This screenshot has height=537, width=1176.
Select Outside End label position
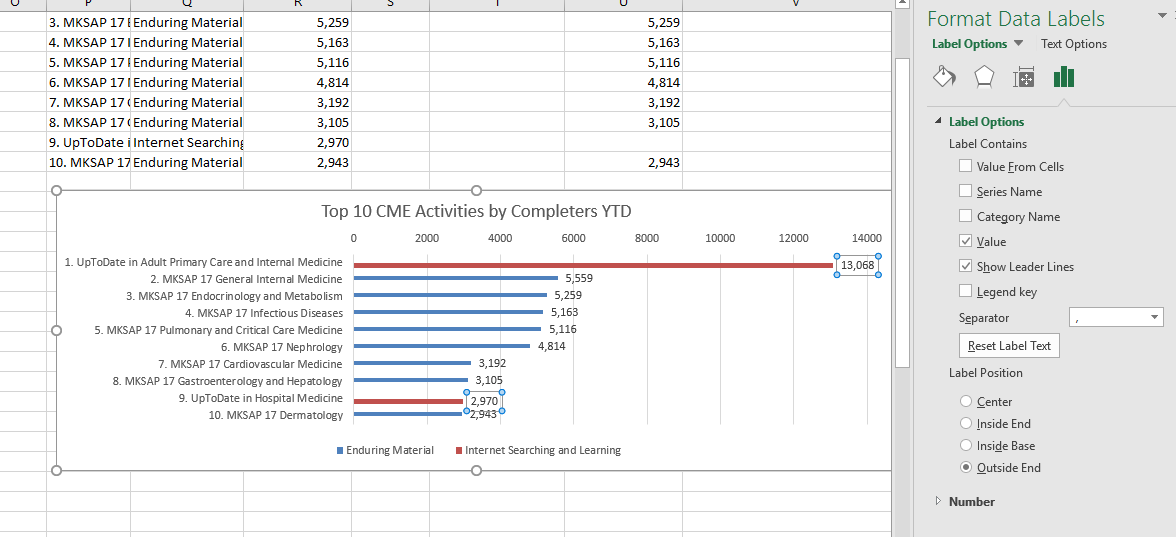(x=966, y=467)
